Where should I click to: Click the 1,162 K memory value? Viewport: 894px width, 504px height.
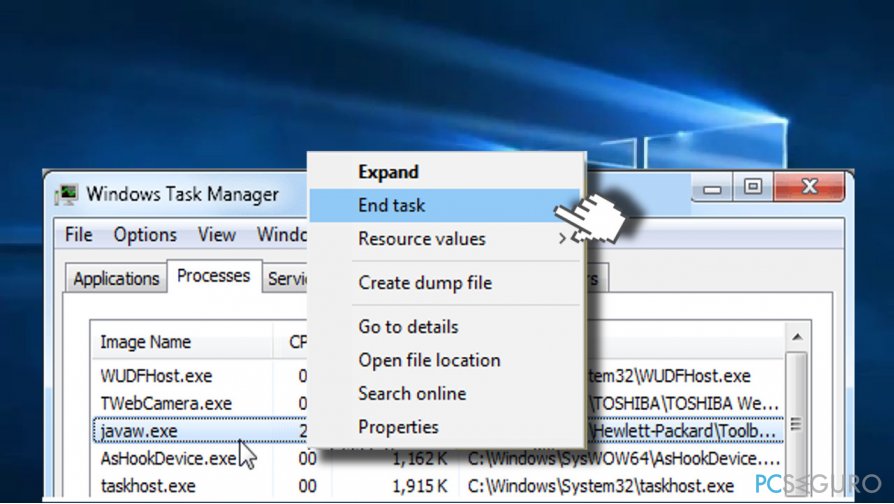point(420,458)
